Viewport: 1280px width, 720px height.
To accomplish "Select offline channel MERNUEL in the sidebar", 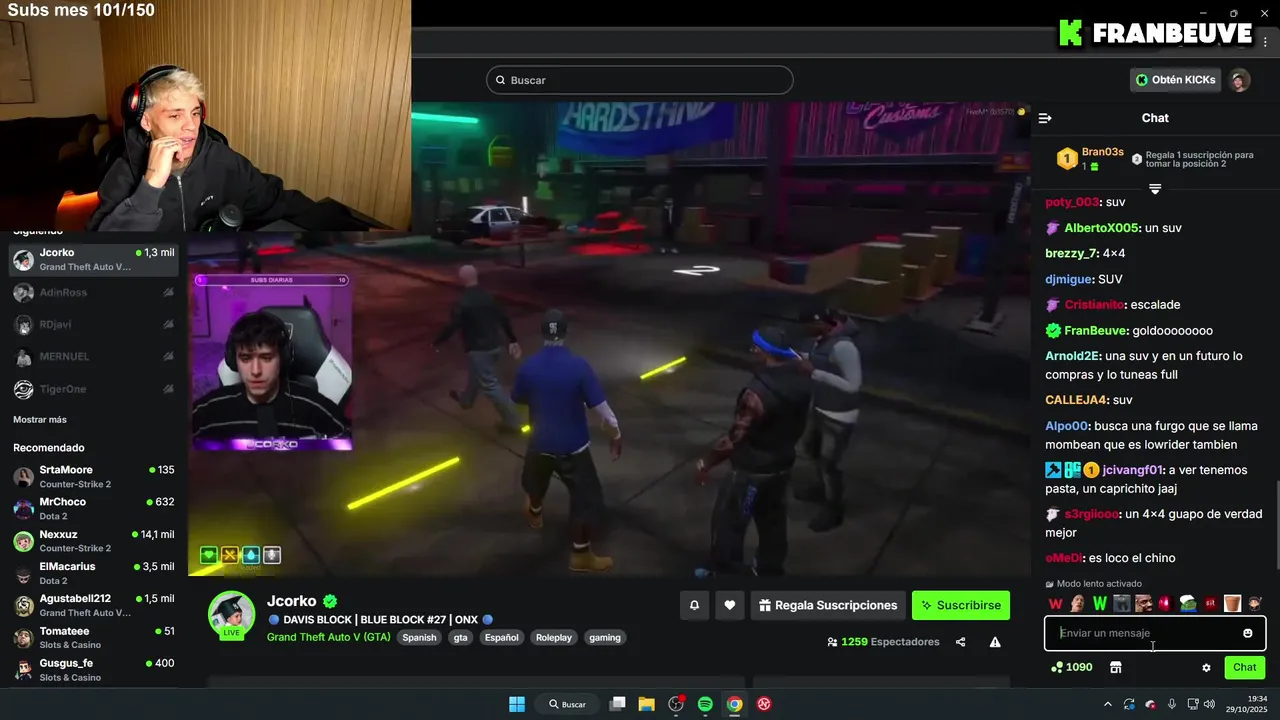I will click(94, 357).
